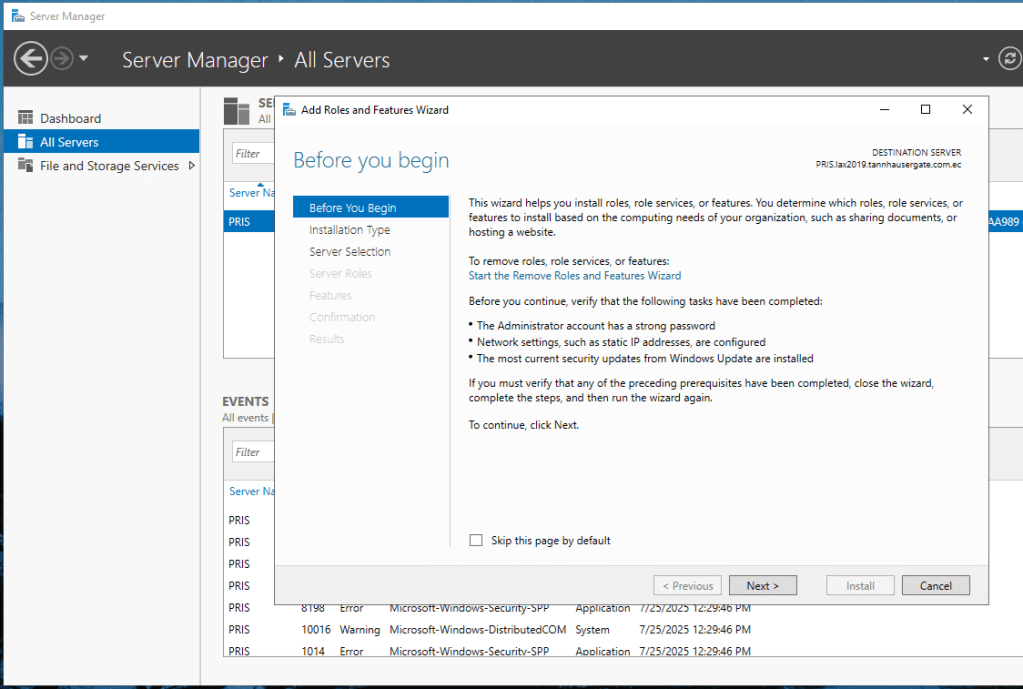The width and height of the screenshot is (1023, 689).
Task: Click the Next button
Action: point(762,586)
